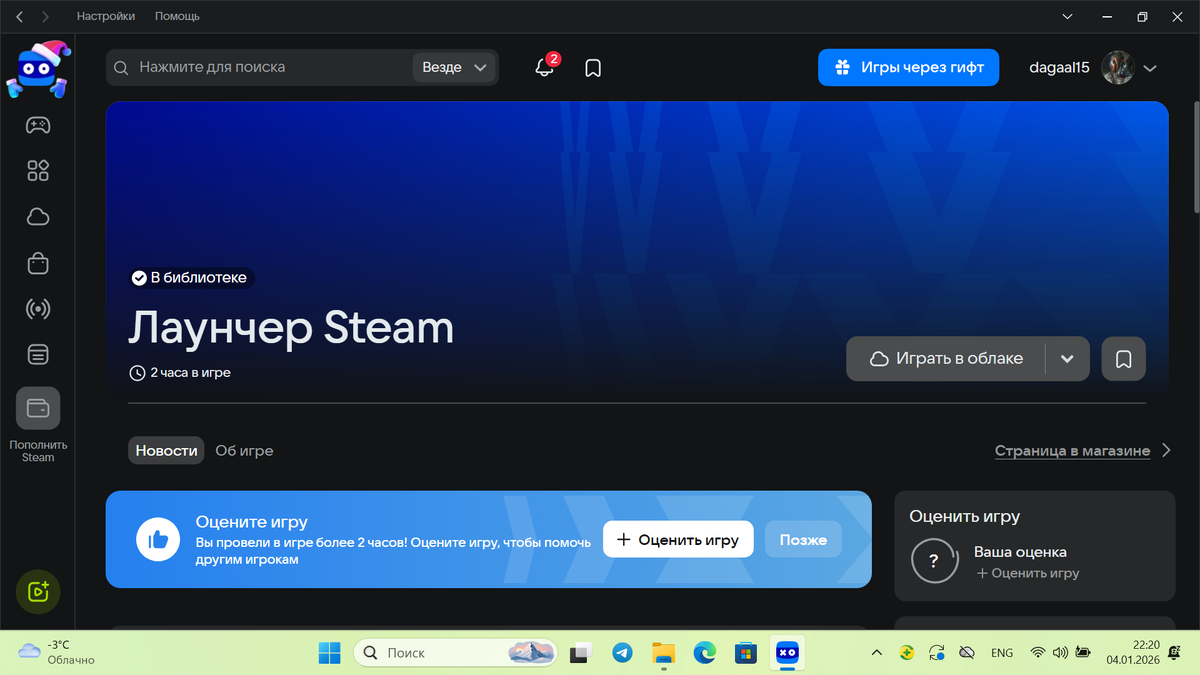Open the Помощь menu
This screenshot has height=675, width=1200.
click(x=177, y=17)
